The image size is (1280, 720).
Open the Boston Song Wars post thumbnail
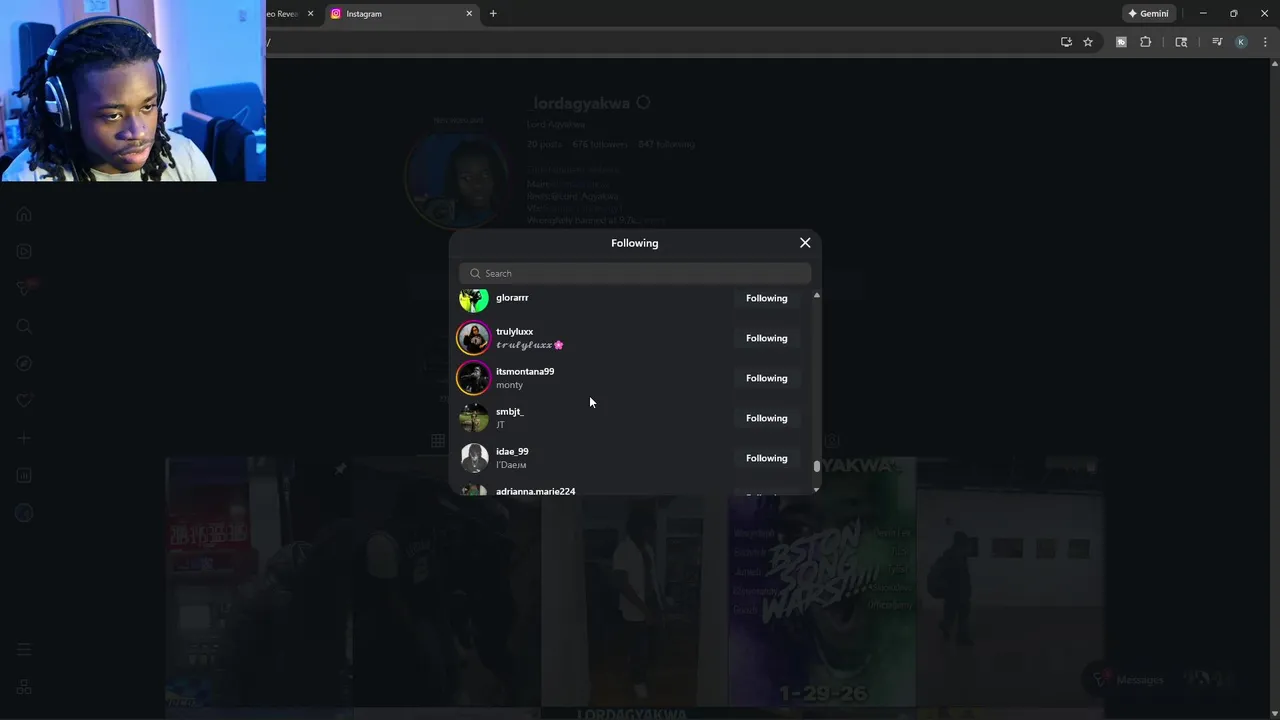822,582
